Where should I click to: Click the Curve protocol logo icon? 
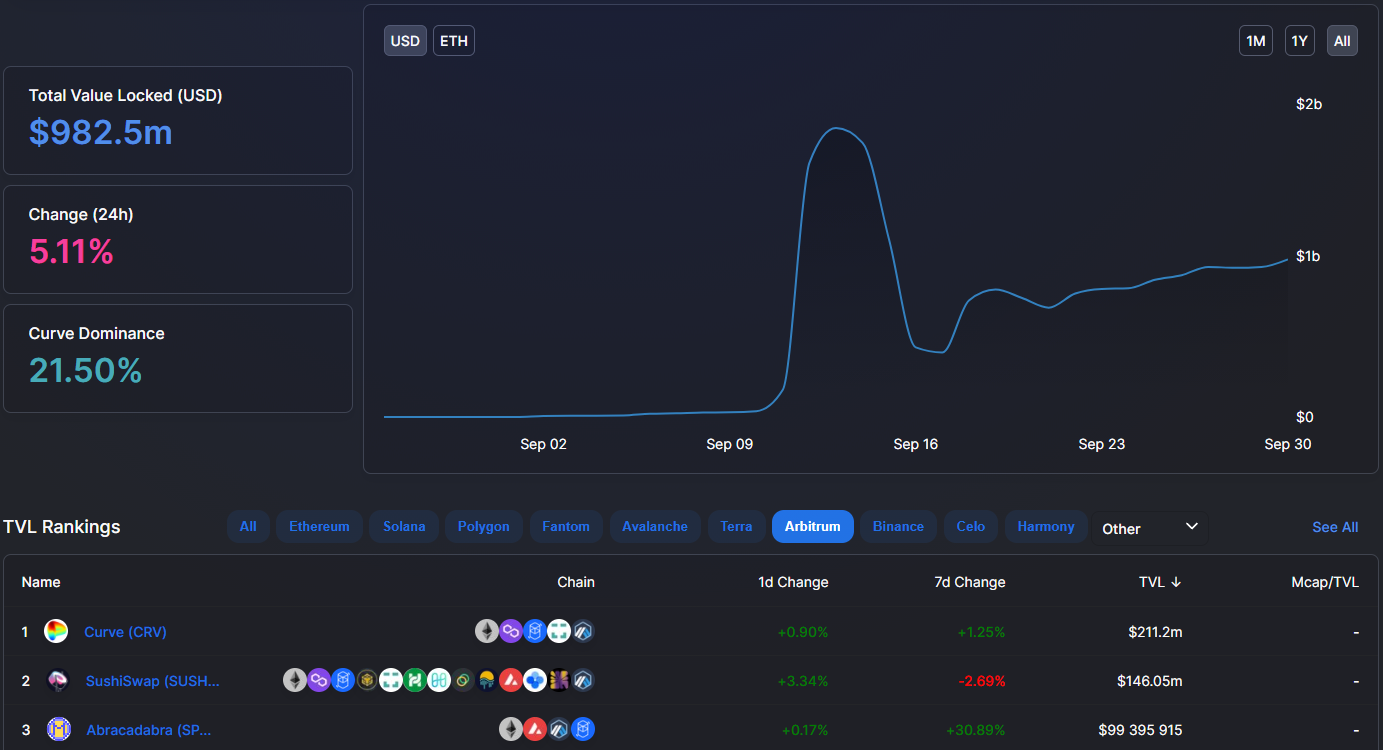click(x=56, y=632)
